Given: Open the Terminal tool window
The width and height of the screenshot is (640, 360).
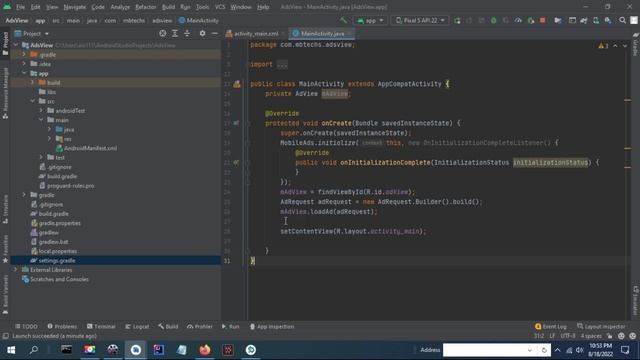Looking at the screenshot, I should tap(101, 327).
